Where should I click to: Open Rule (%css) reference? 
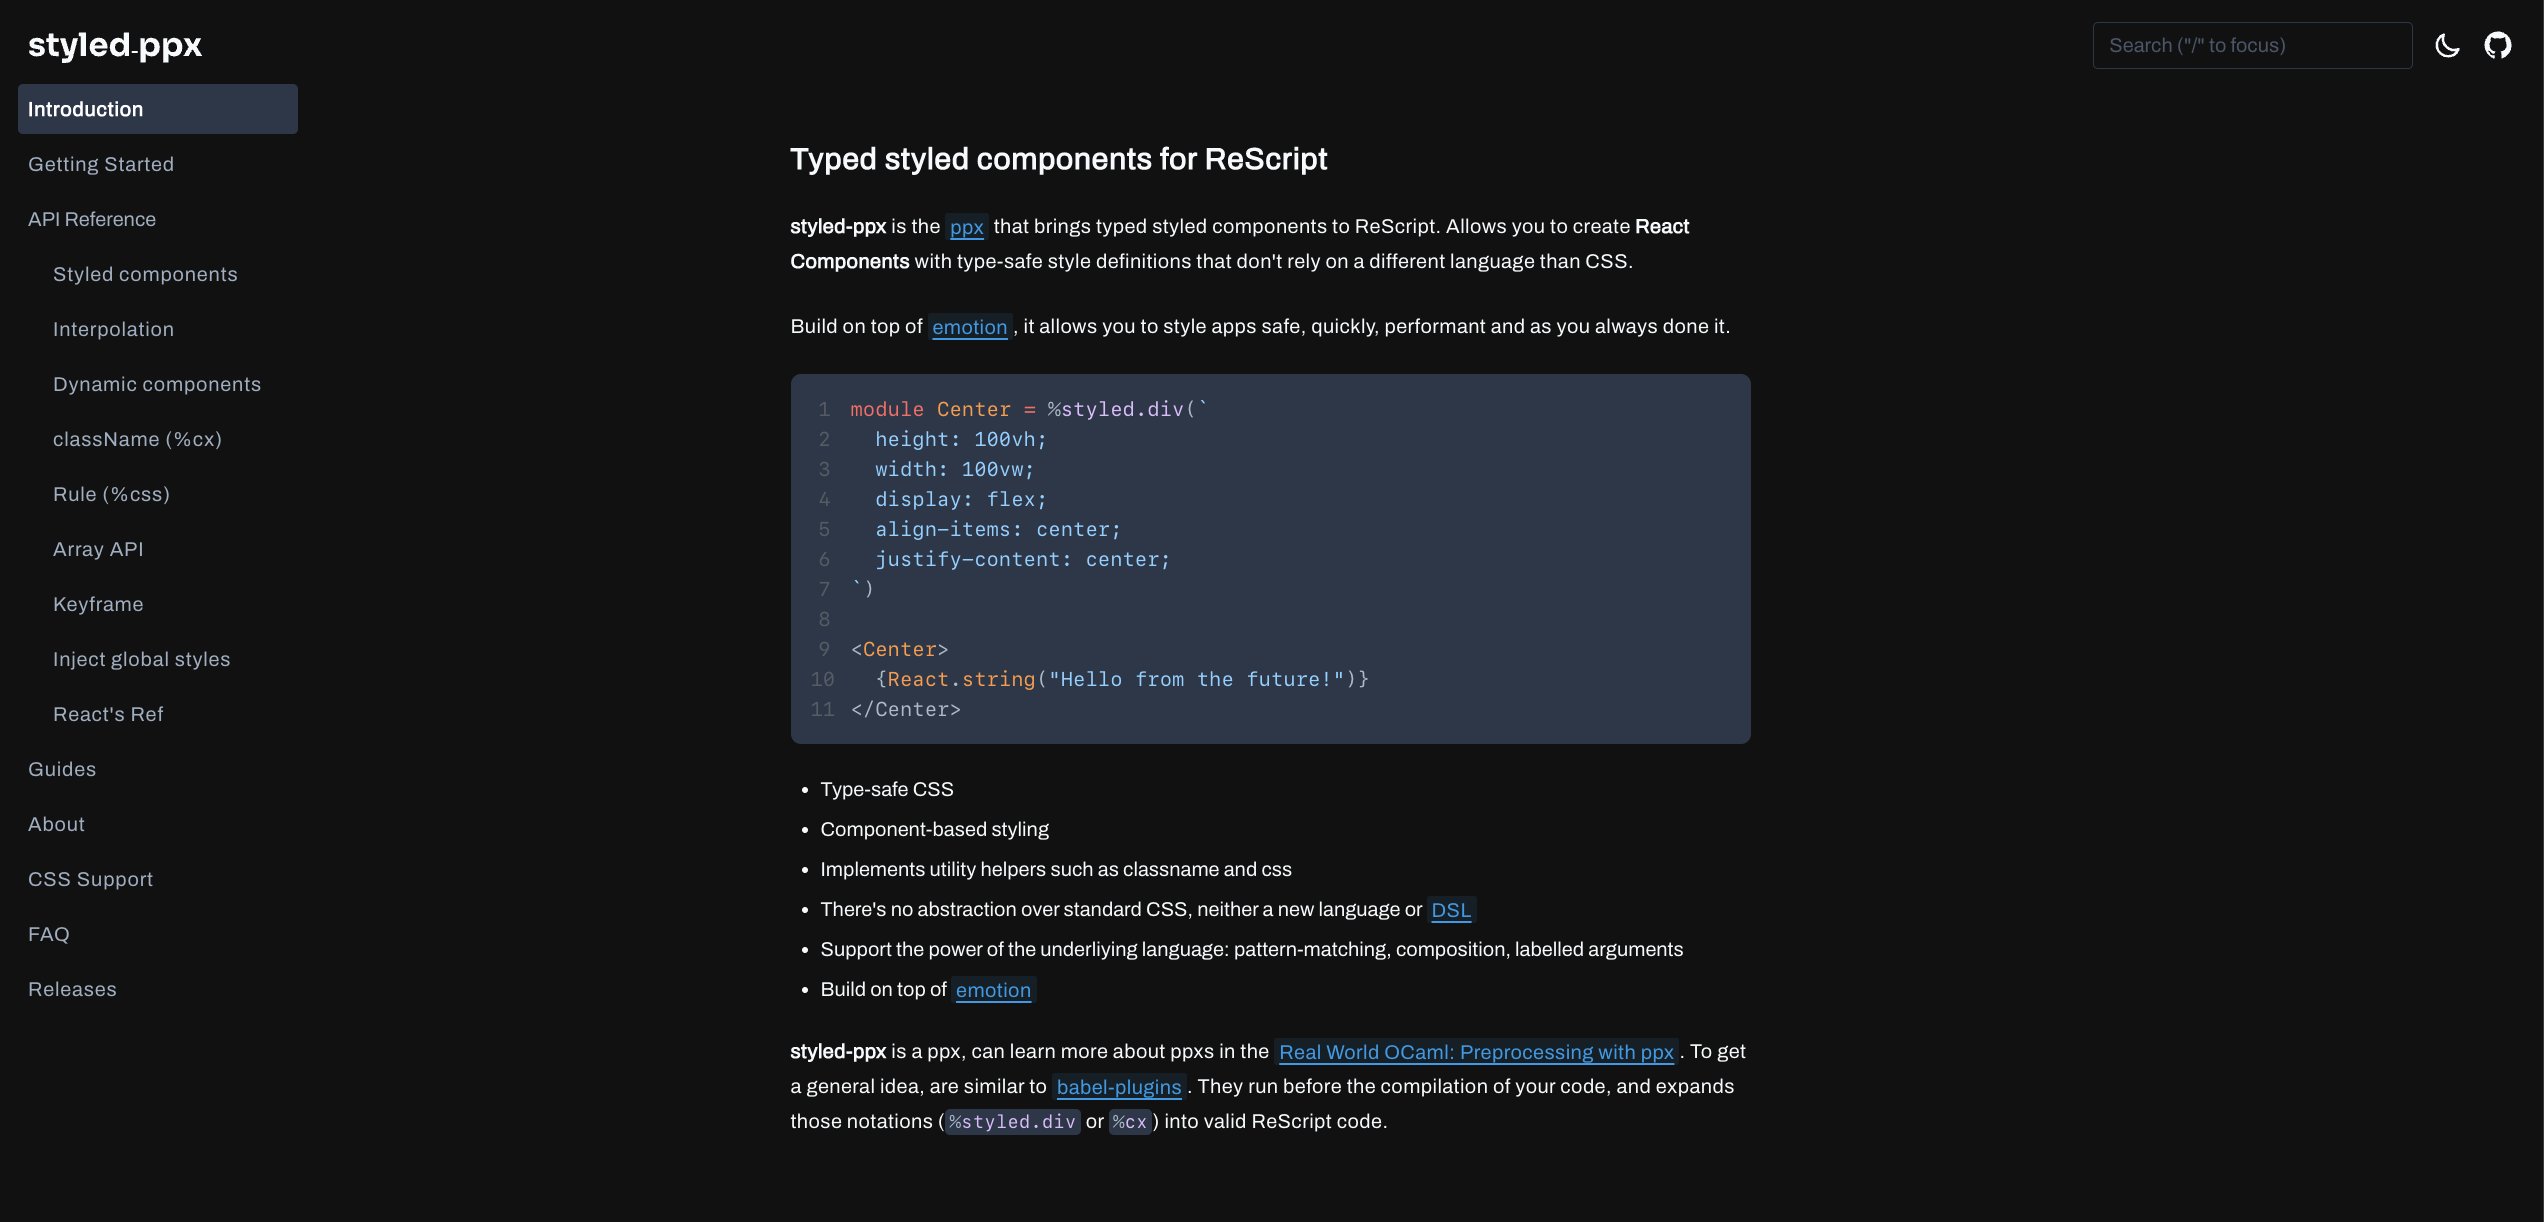(111, 494)
